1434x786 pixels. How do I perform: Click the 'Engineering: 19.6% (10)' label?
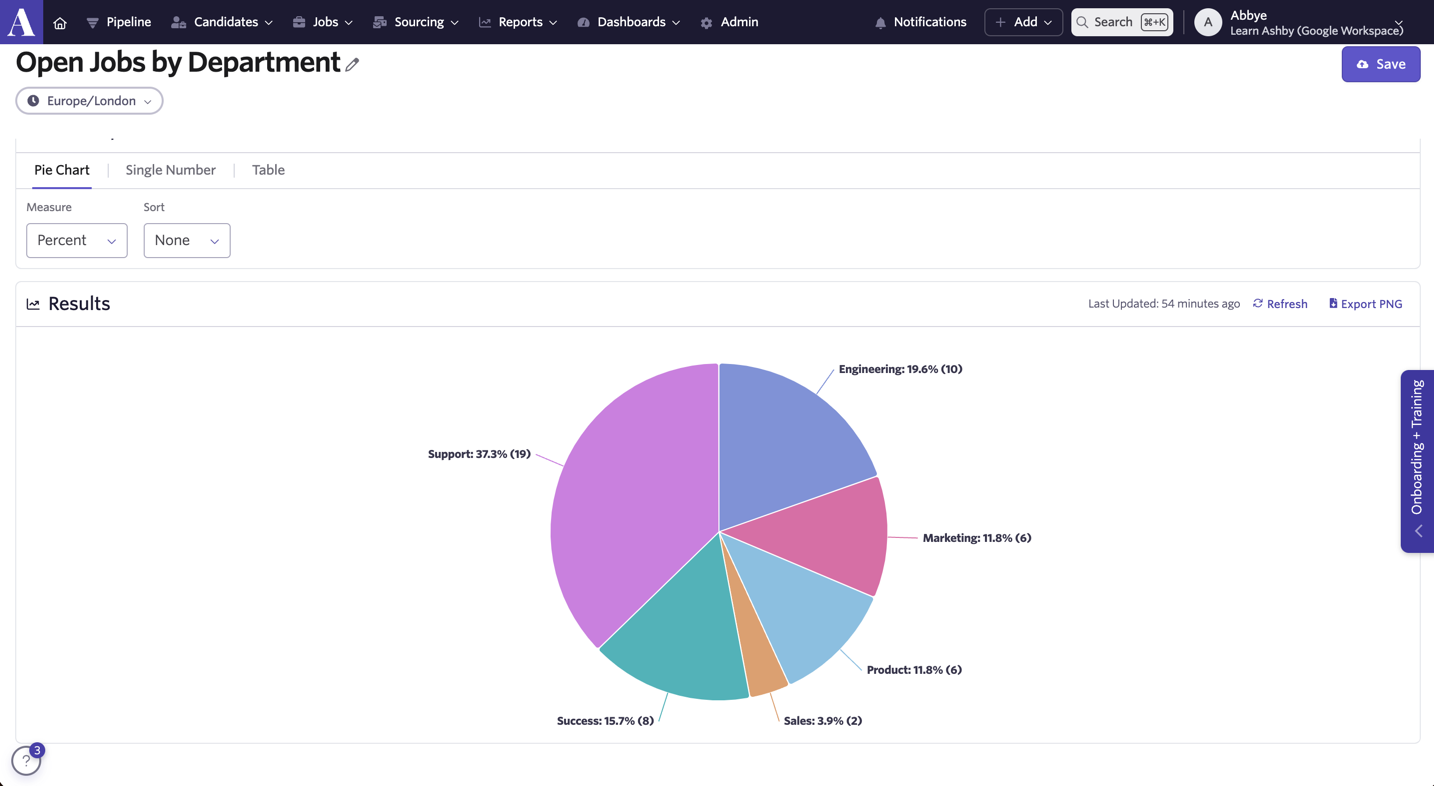coord(900,369)
